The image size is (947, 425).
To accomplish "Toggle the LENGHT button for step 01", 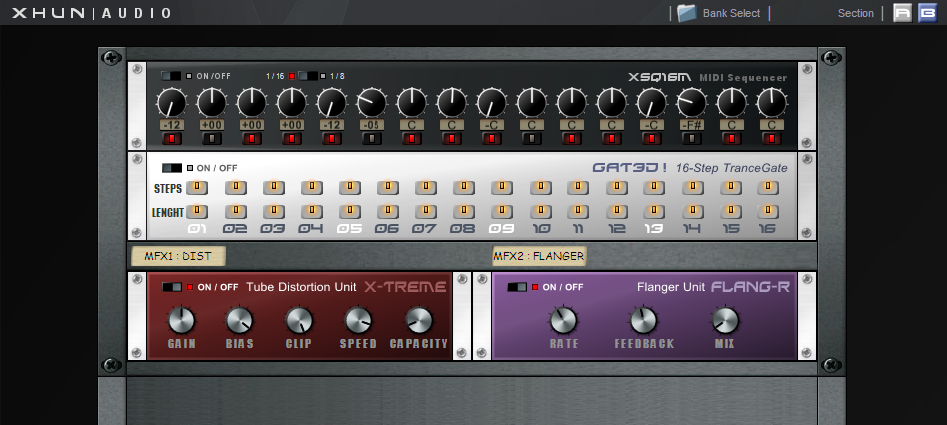I will tap(197, 212).
